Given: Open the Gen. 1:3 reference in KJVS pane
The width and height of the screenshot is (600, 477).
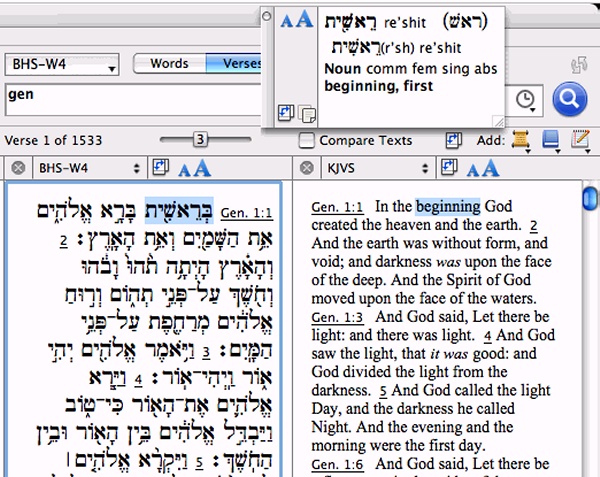Looking at the screenshot, I should point(337,317).
